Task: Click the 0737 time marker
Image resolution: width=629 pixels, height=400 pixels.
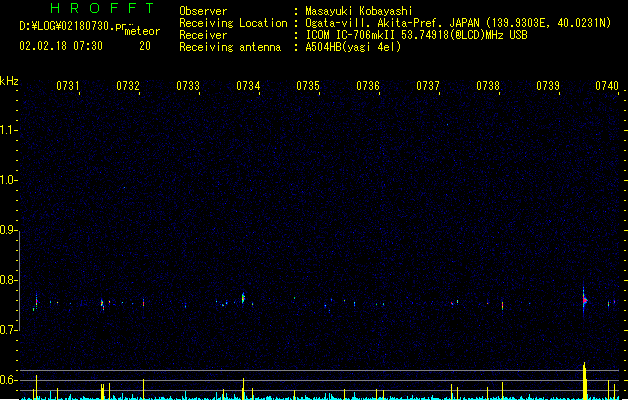Action: (x=428, y=86)
